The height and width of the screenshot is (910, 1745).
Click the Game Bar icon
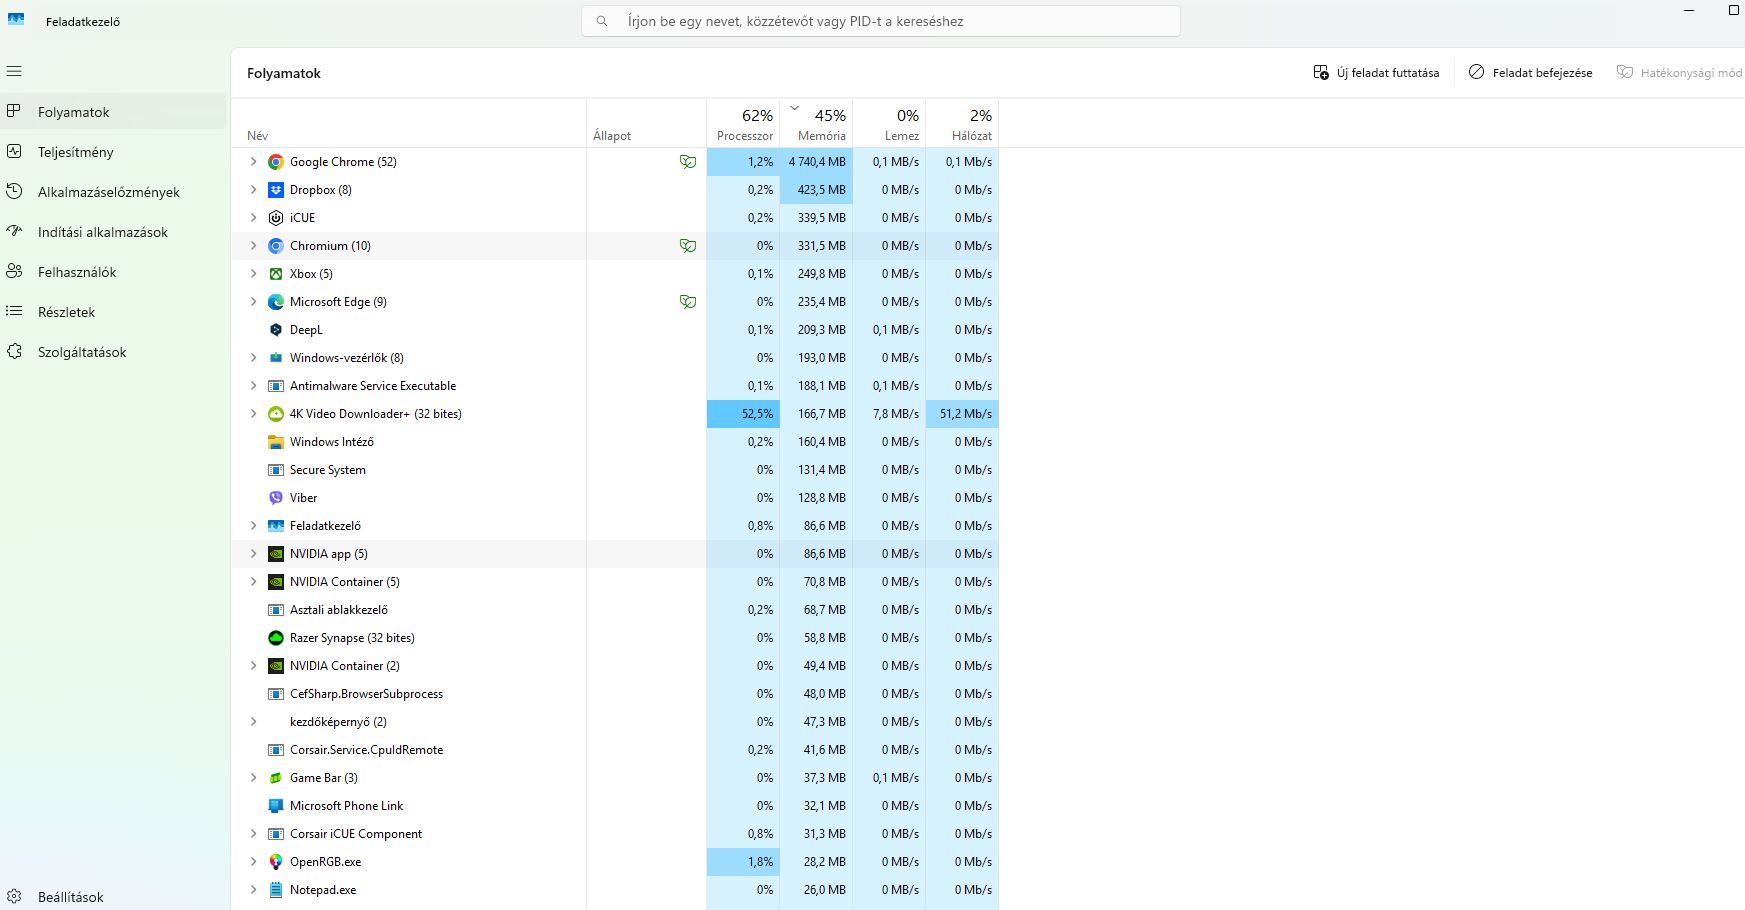276,778
